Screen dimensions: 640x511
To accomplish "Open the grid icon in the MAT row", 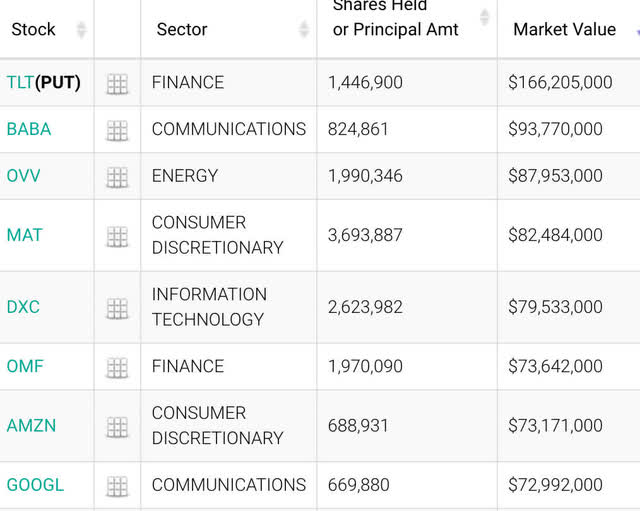I will click(x=117, y=236).
